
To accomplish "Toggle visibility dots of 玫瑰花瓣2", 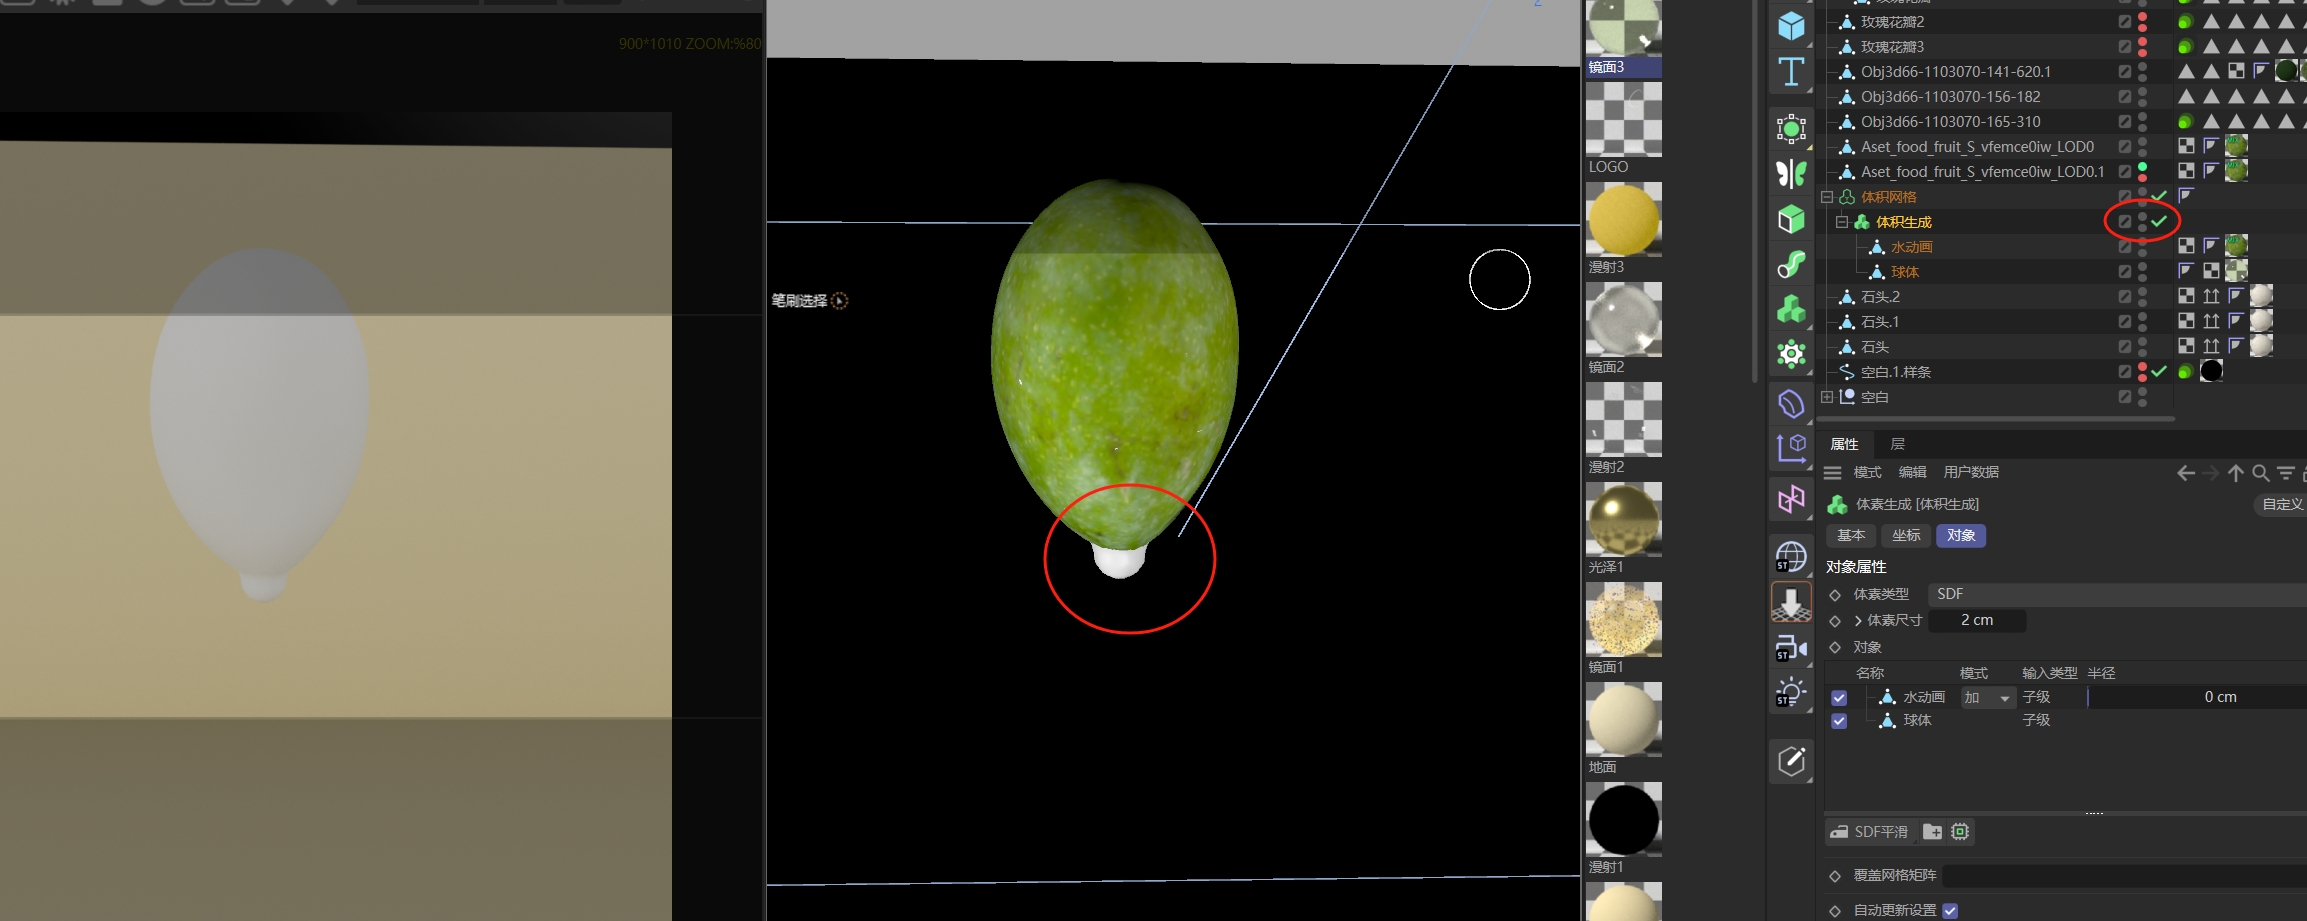I will (2142, 21).
